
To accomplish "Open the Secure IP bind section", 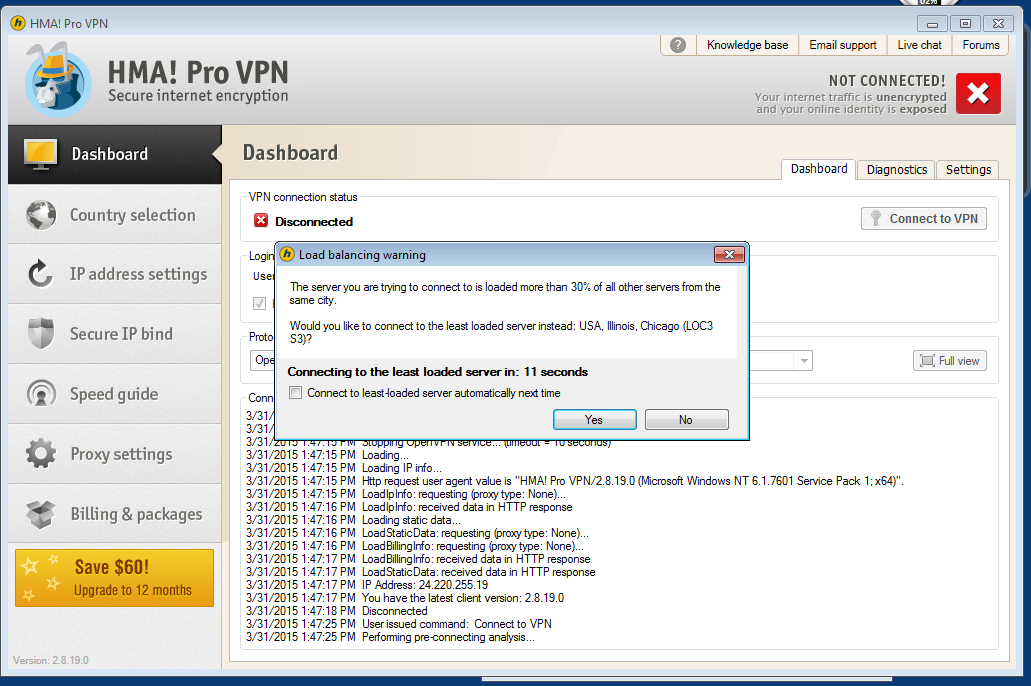I will coord(115,333).
